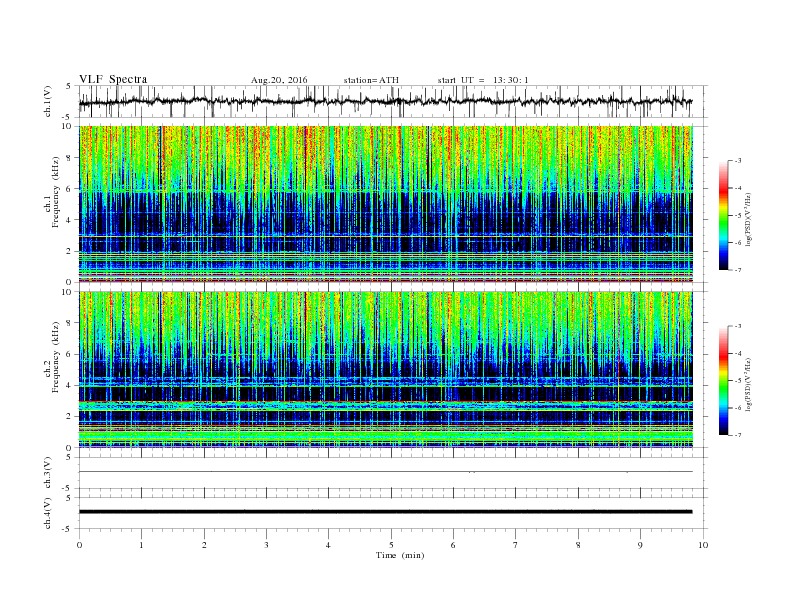The height and width of the screenshot is (612, 792).
Task: Click the ch.1 color bar 'log(PSD)' label
Action: point(749,220)
